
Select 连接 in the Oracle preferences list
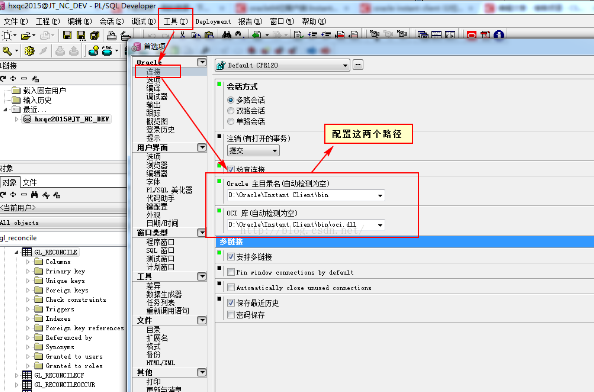(x=153, y=71)
